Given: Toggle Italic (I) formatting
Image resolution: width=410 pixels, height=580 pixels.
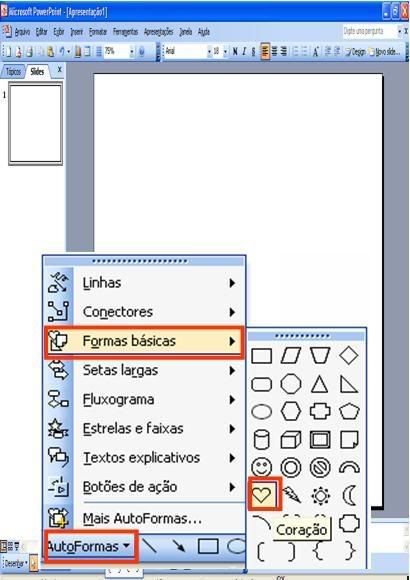Looking at the screenshot, I should (x=244, y=51).
